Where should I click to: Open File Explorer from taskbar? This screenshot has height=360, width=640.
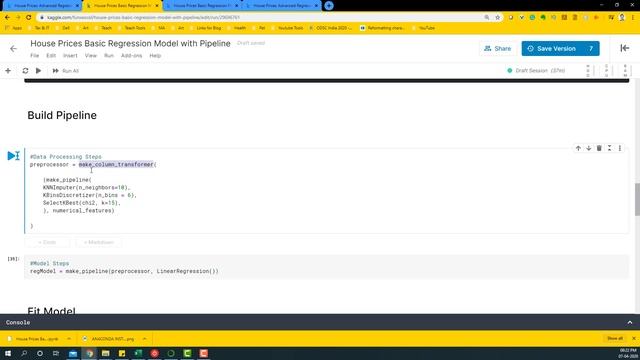tap(105, 353)
